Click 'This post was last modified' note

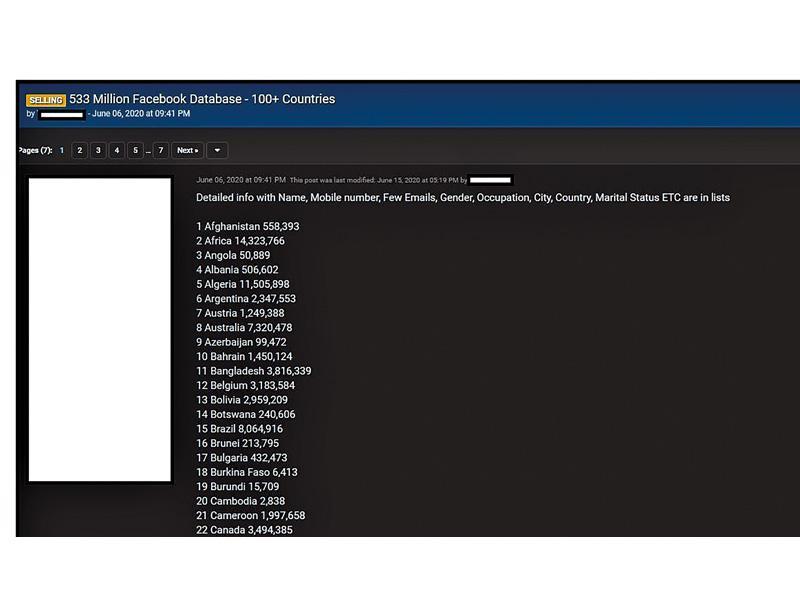[379, 180]
